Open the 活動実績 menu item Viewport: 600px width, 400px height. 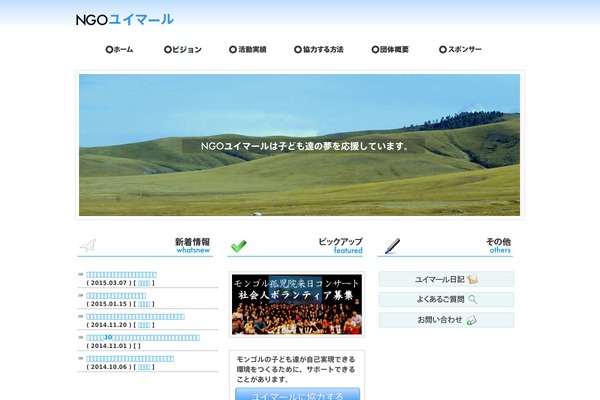coord(248,49)
